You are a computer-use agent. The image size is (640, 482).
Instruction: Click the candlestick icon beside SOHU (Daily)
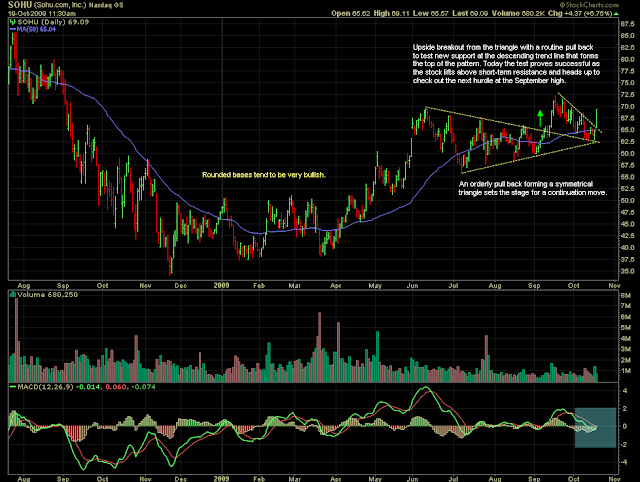coord(13,22)
